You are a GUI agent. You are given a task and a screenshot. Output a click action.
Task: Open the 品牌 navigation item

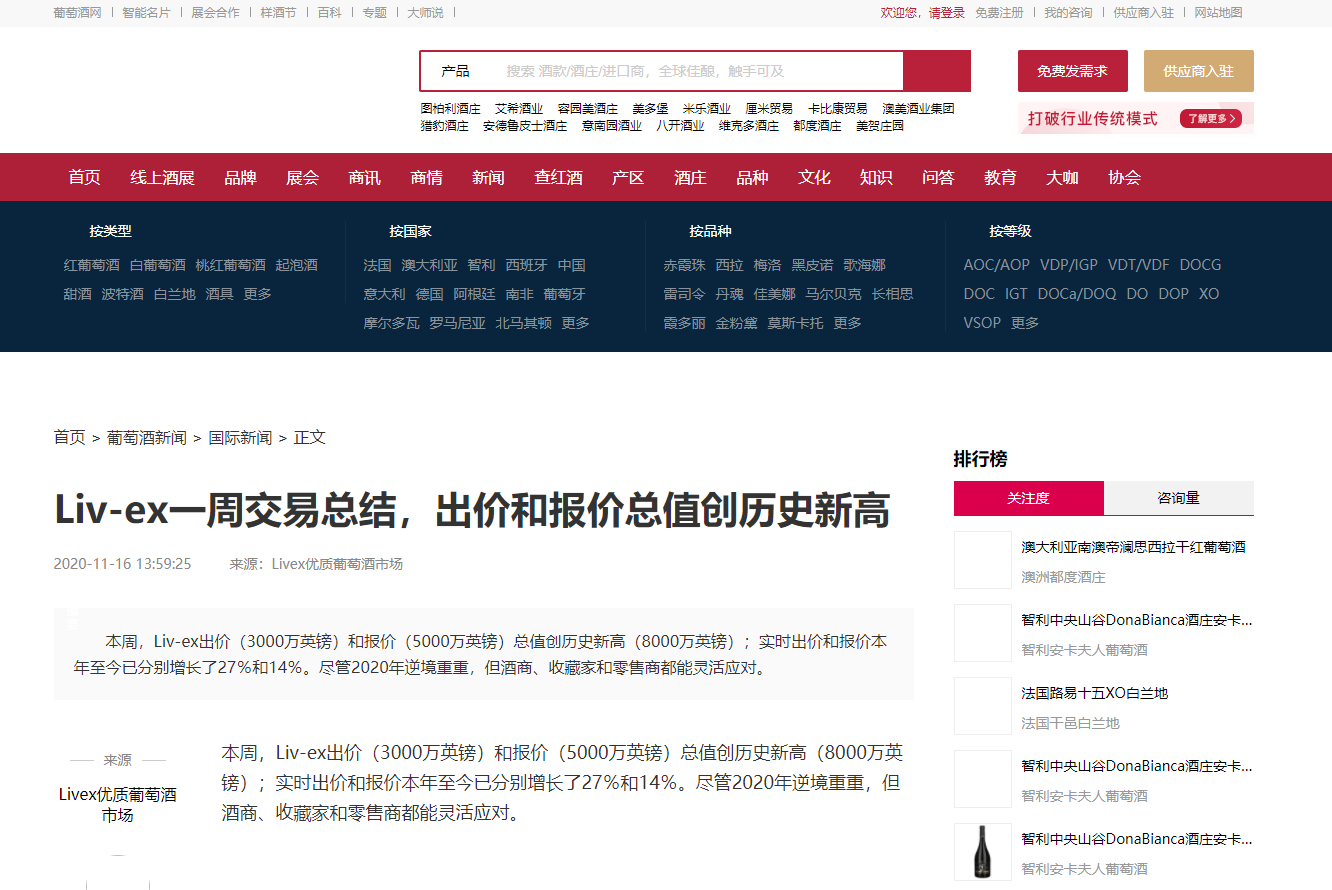click(x=240, y=177)
